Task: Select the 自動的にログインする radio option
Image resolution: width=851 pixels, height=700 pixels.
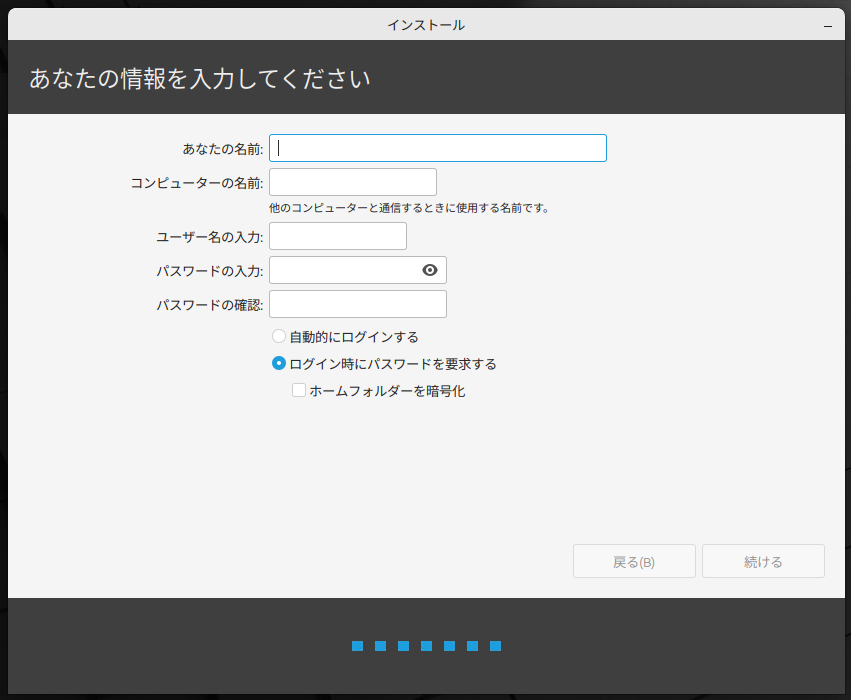Action: pyautogui.click(x=279, y=337)
